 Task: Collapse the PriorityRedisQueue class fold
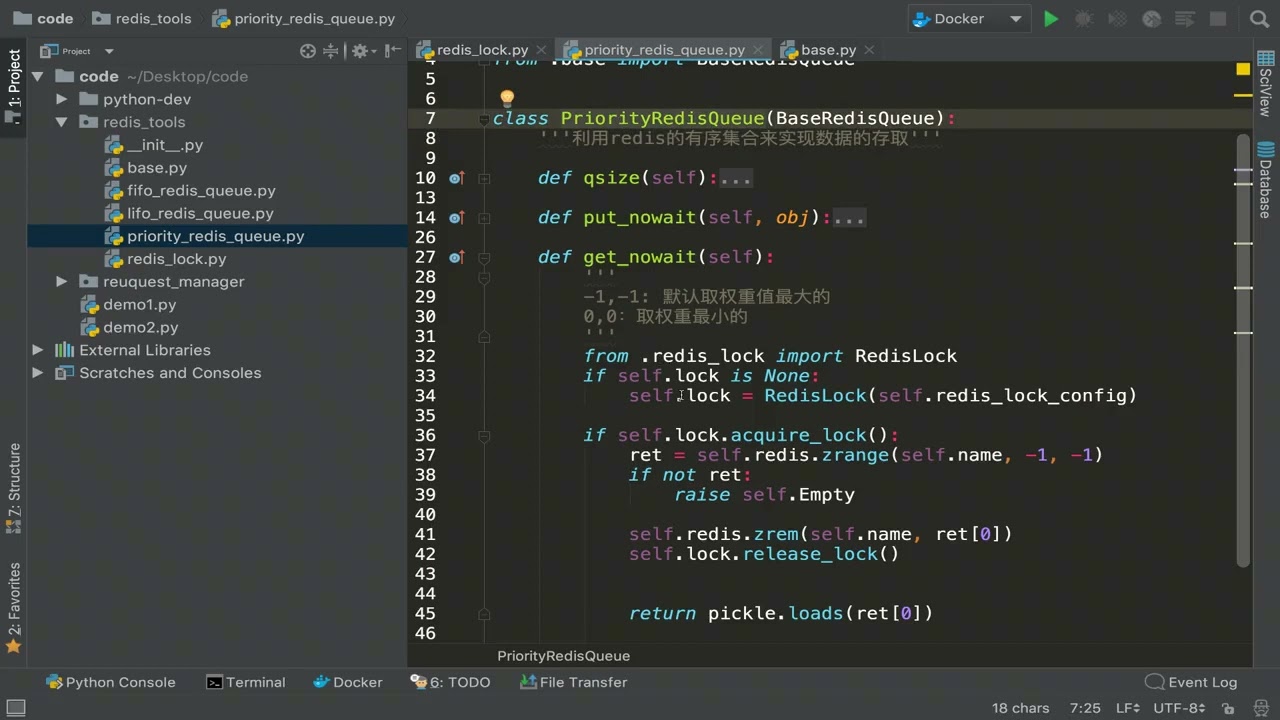point(484,119)
